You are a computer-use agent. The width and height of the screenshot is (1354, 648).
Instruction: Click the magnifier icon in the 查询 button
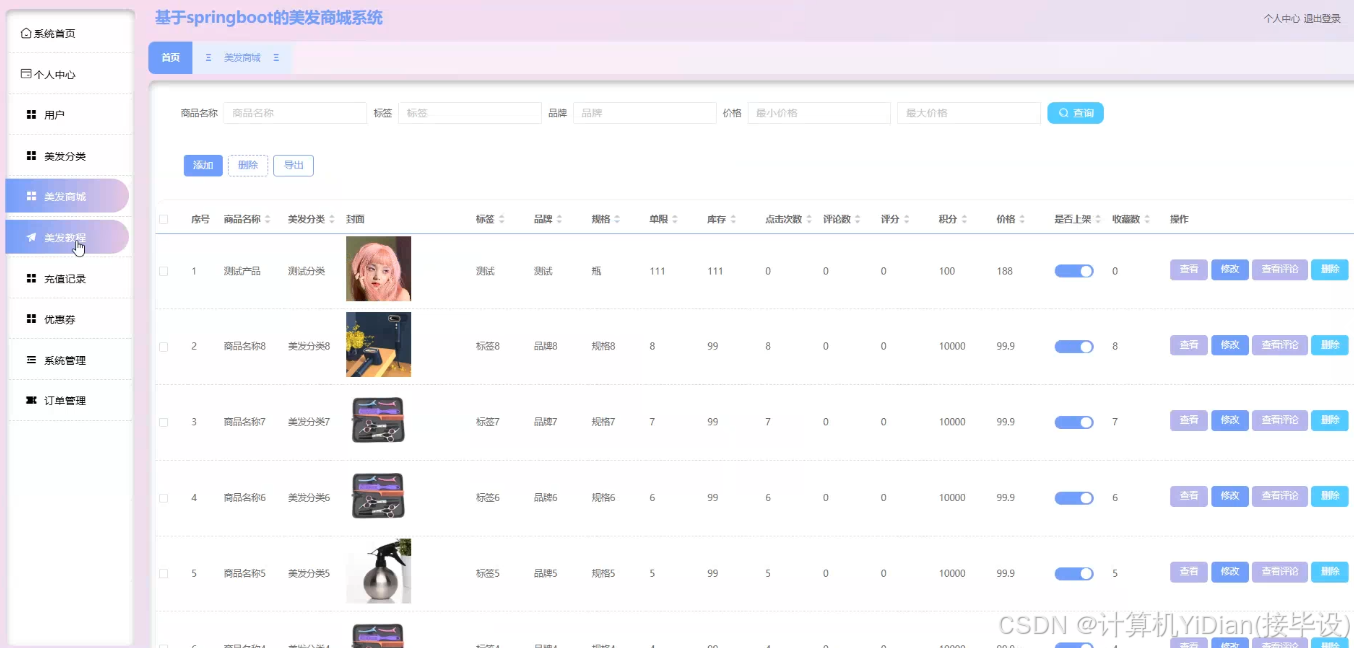point(1063,113)
